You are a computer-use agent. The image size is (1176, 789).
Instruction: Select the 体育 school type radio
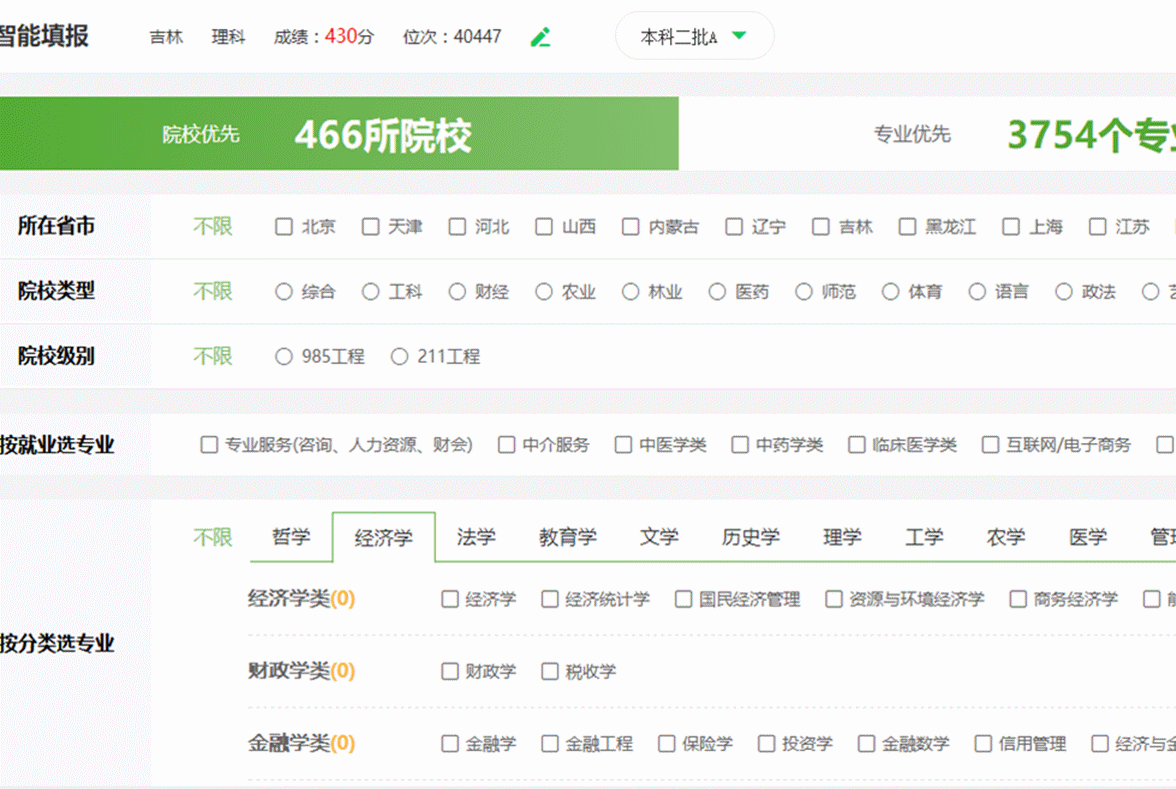pos(890,292)
